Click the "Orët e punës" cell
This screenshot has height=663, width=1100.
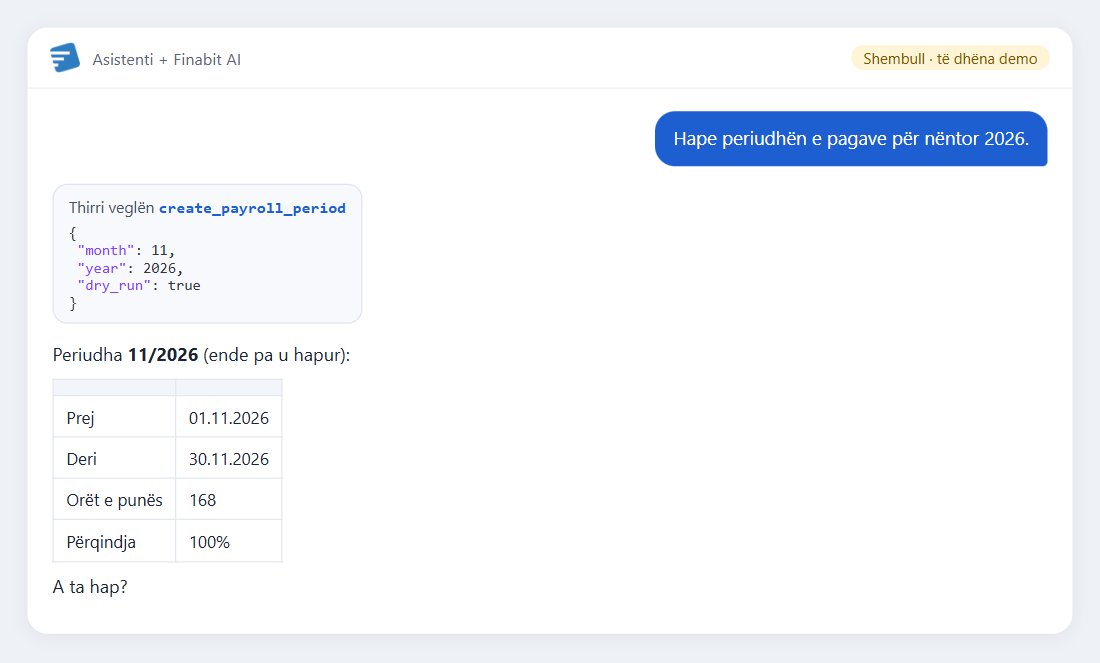click(x=114, y=500)
